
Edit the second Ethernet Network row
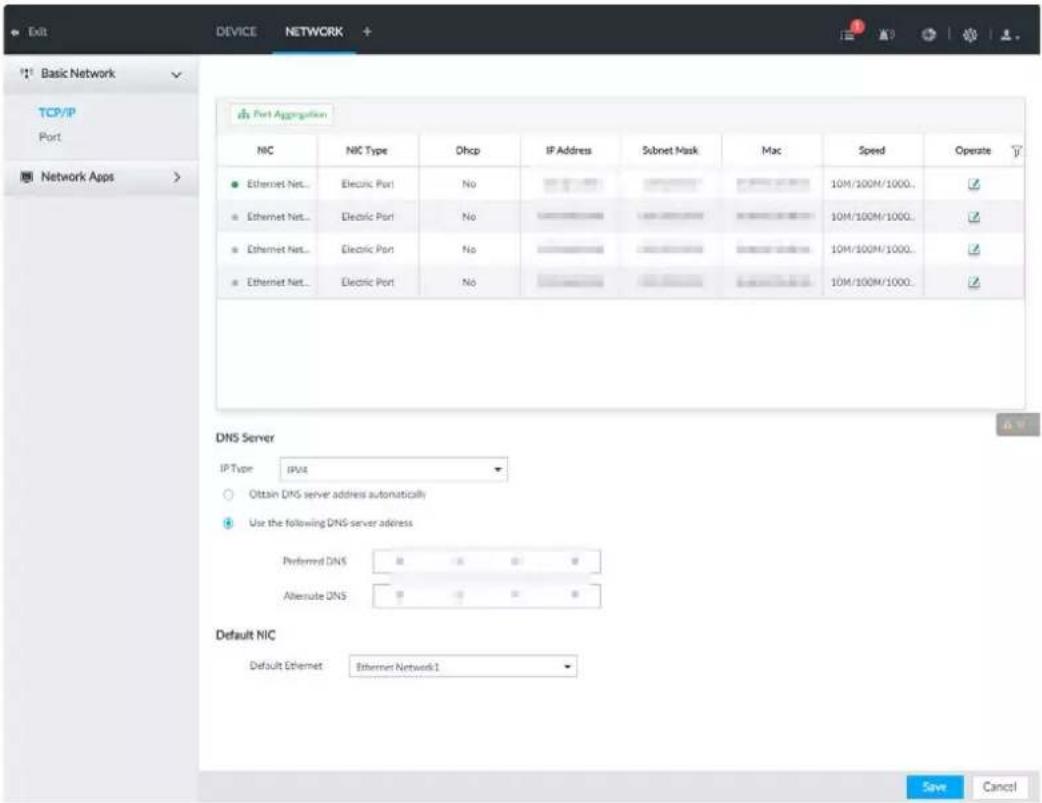[973, 217]
